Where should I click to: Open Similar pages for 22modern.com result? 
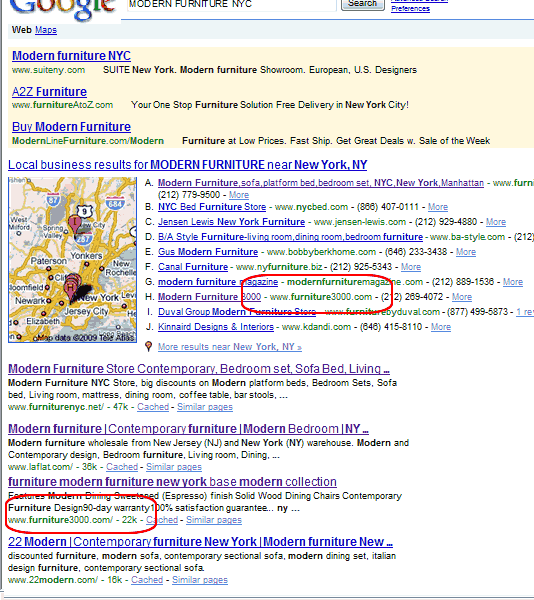(200, 580)
